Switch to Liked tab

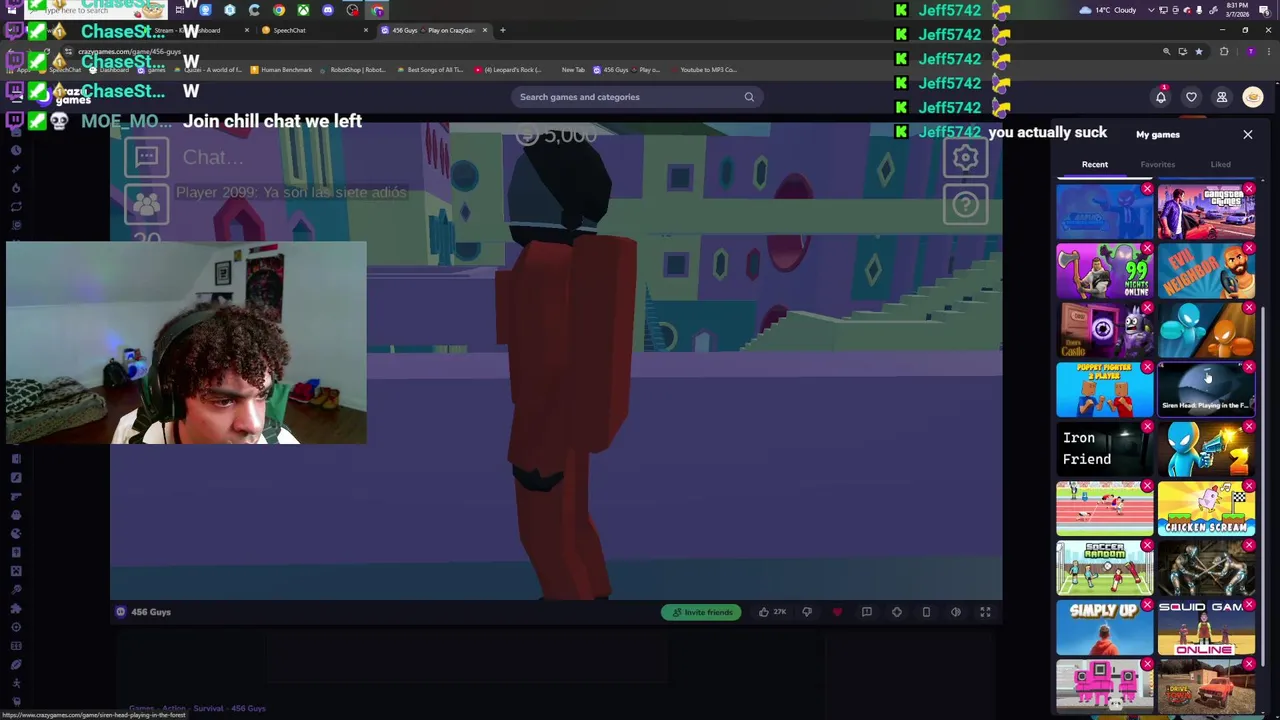point(1221,164)
